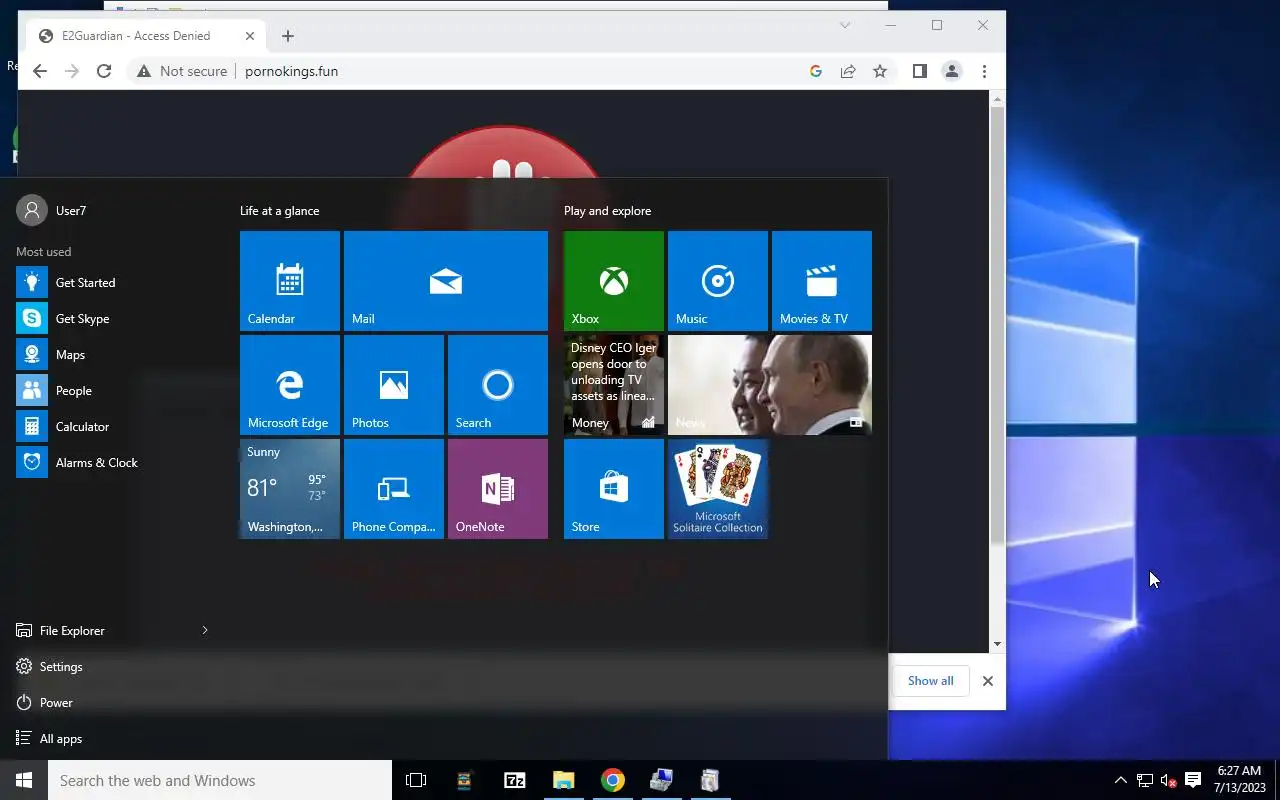Open the Music tile
Viewport: 1280px width, 800px height.
pos(718,281)
